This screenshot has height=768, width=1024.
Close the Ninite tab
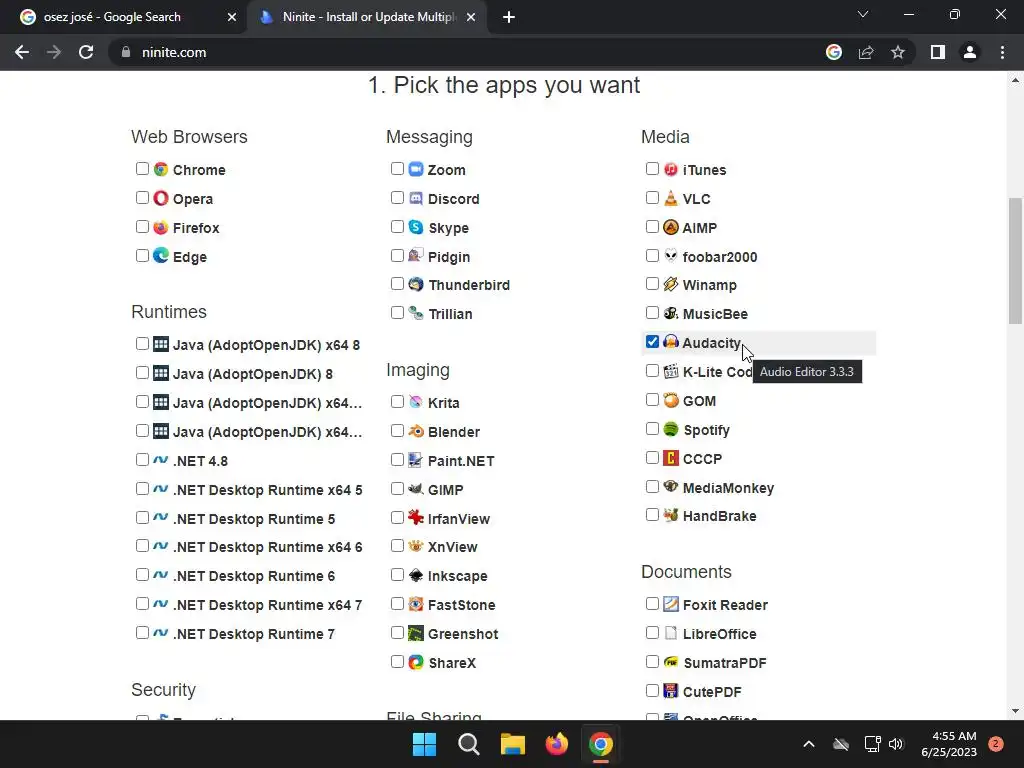click(471, 18)
